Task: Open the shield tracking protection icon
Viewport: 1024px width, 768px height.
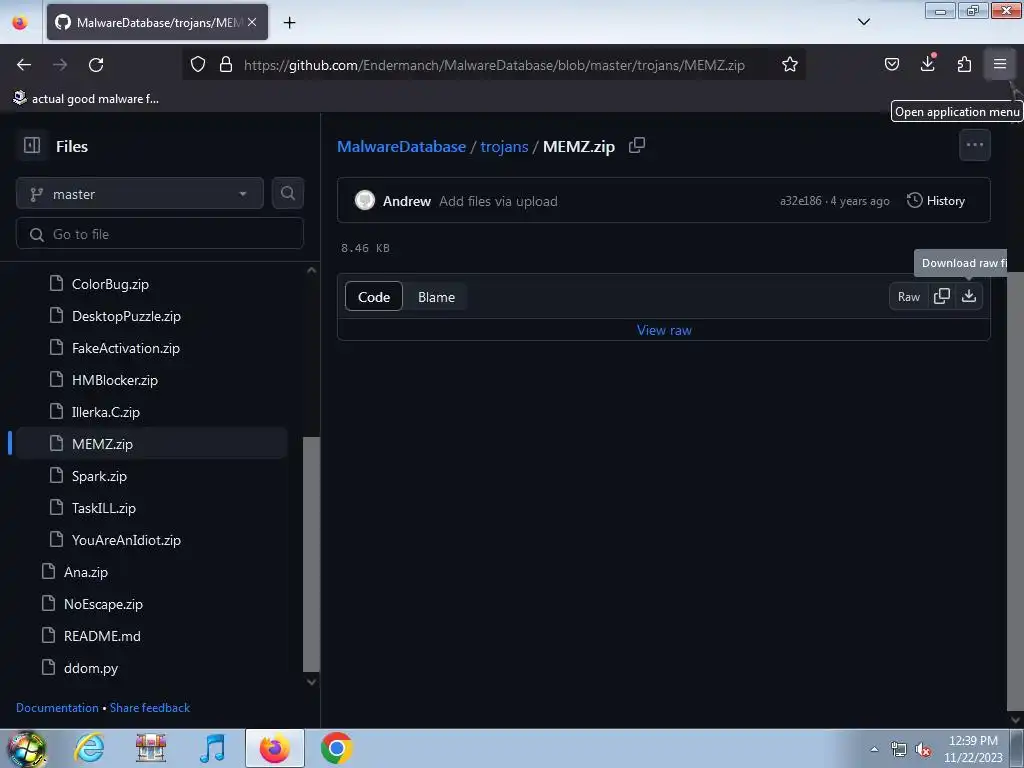Action: click(198, 65)
